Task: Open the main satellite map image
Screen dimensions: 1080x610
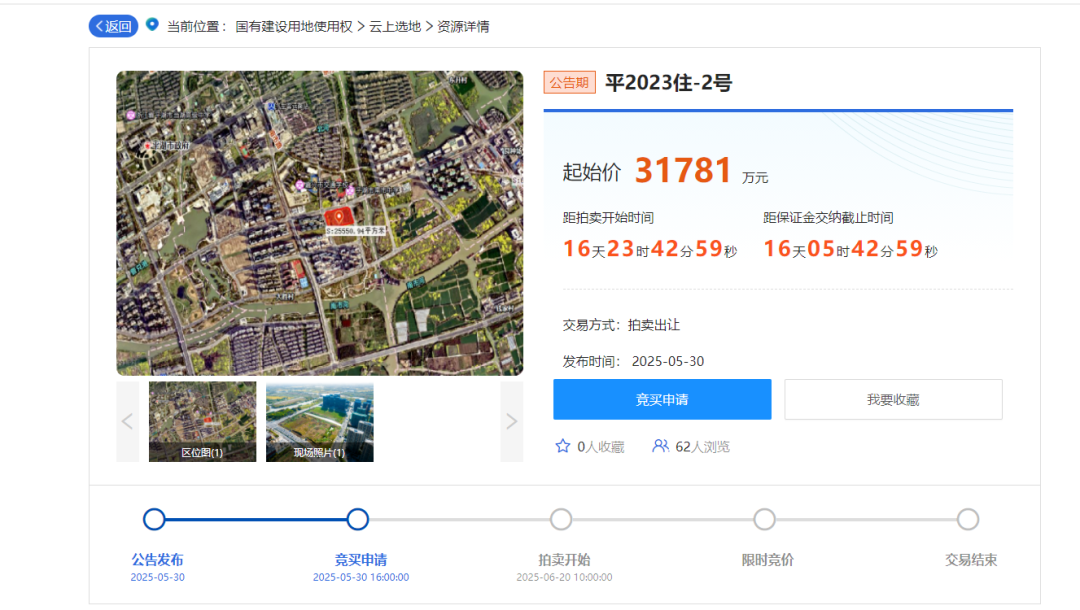Action: coord(320,223)
